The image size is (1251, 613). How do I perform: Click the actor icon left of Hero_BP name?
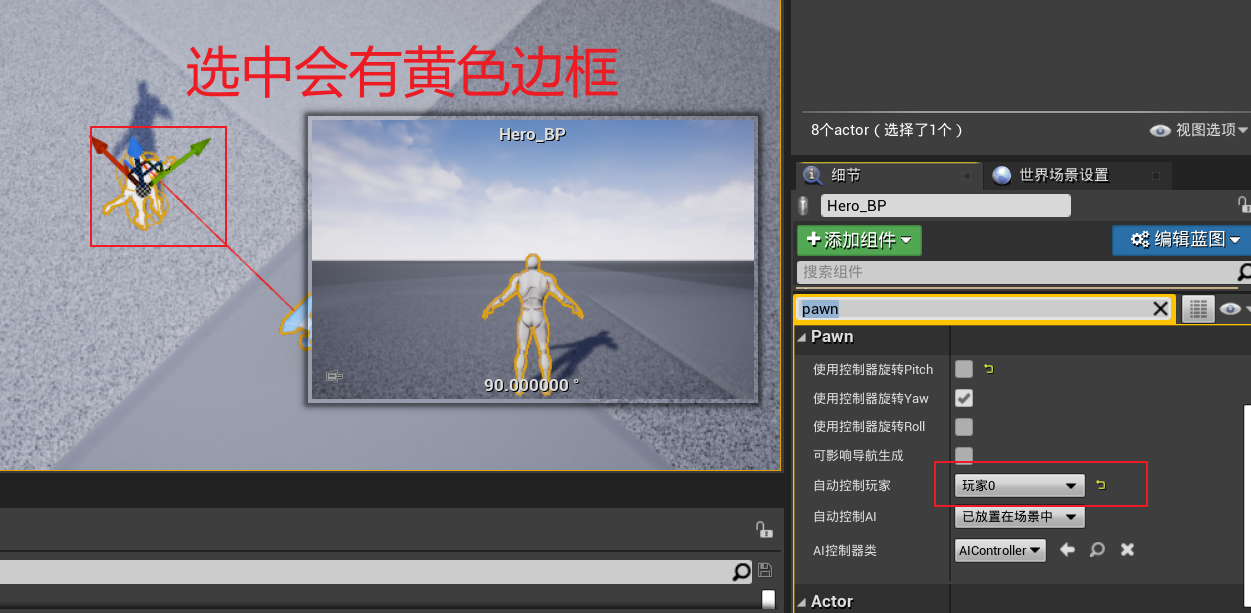(803, 205)
